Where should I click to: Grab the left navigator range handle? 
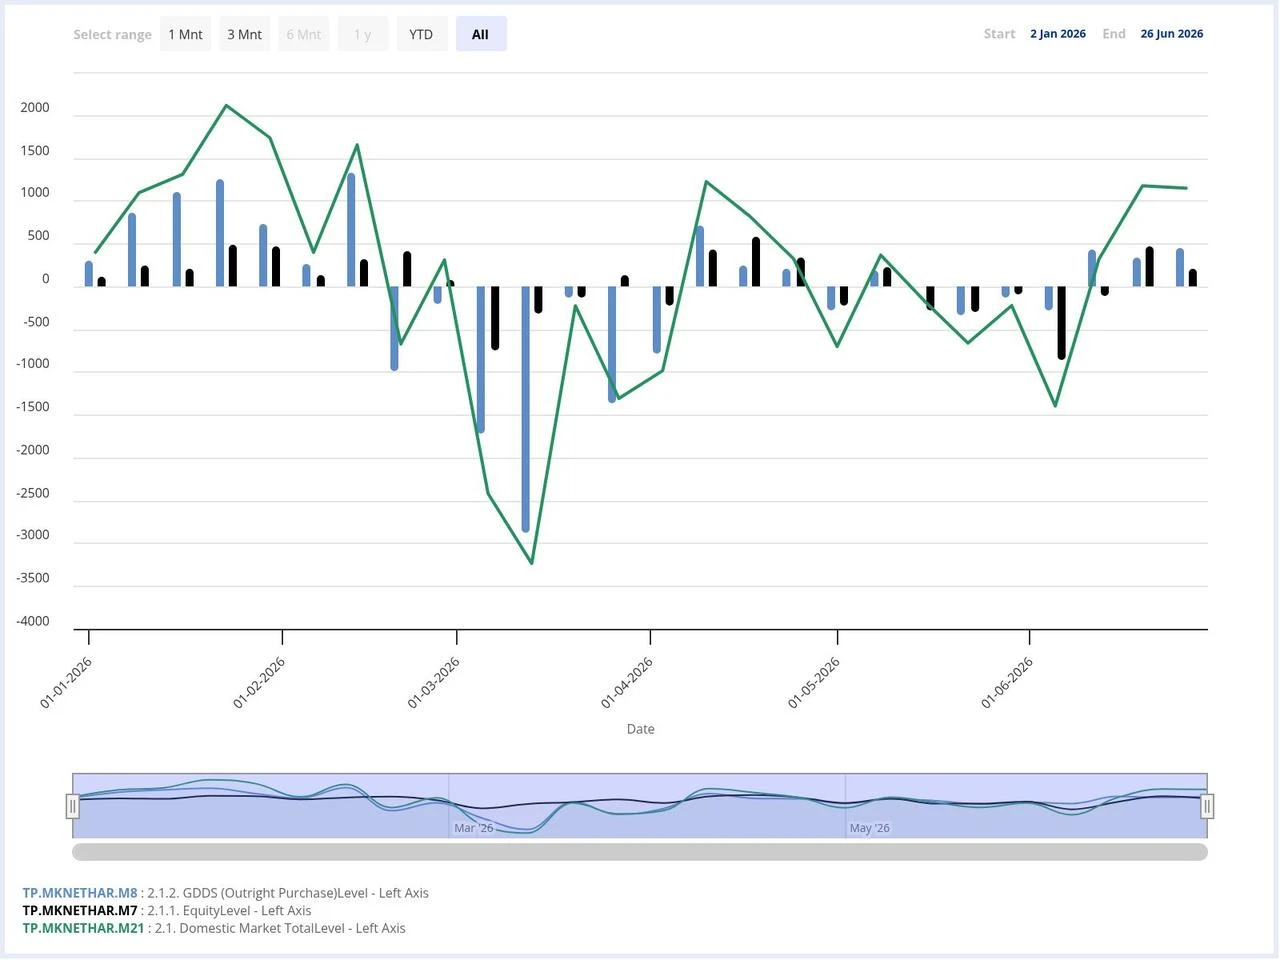[x=73, y=806]
